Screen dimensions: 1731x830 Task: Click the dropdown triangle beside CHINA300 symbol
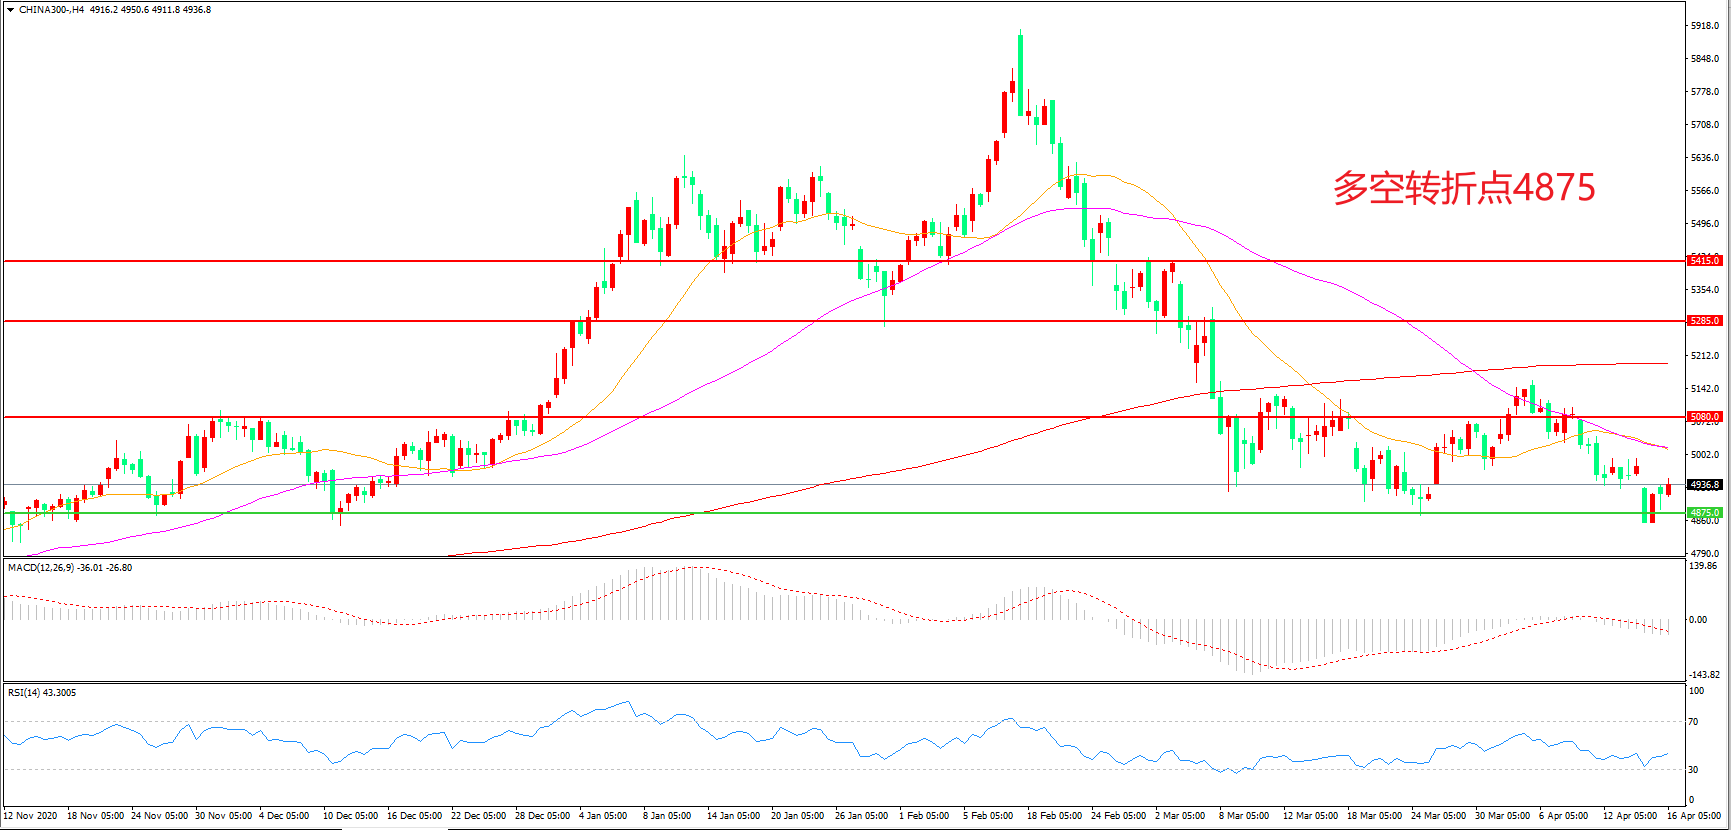10,10
